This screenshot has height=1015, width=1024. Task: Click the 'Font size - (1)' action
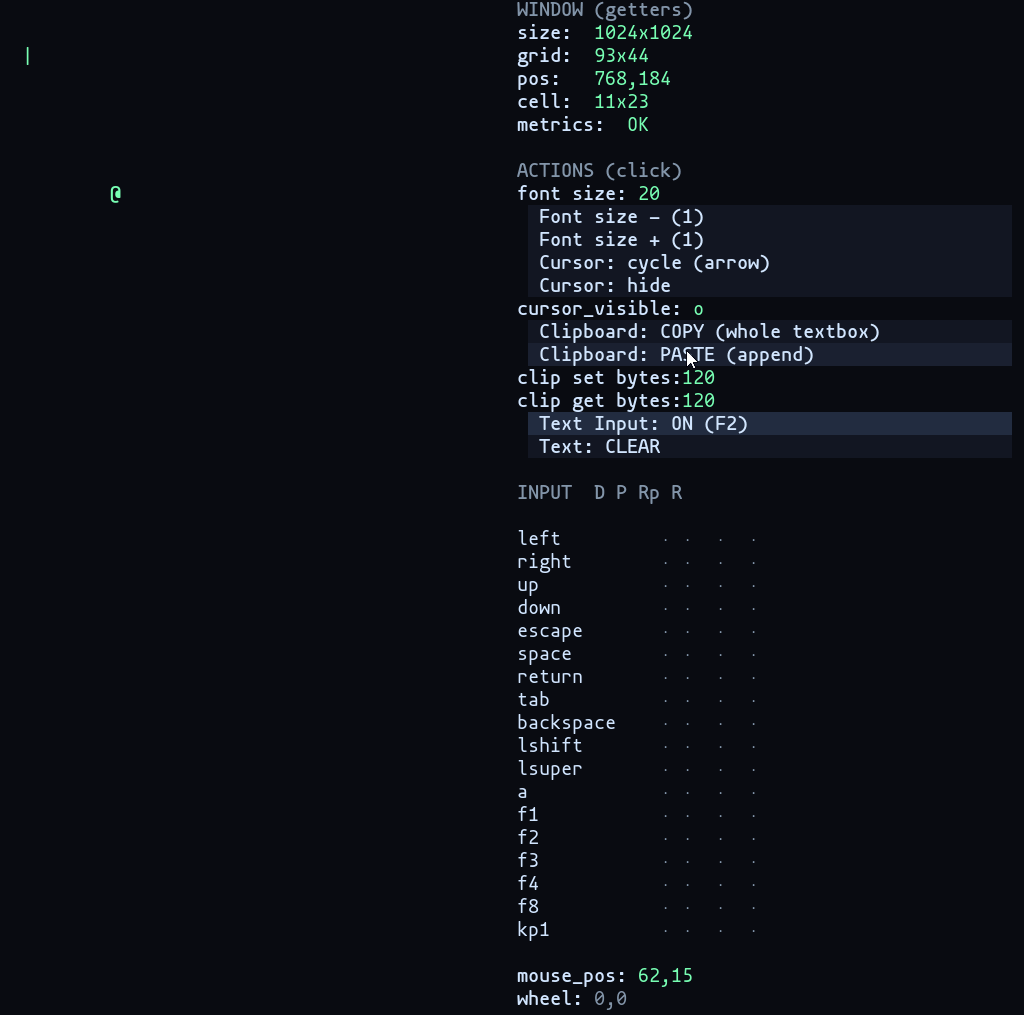pos(769,217)
